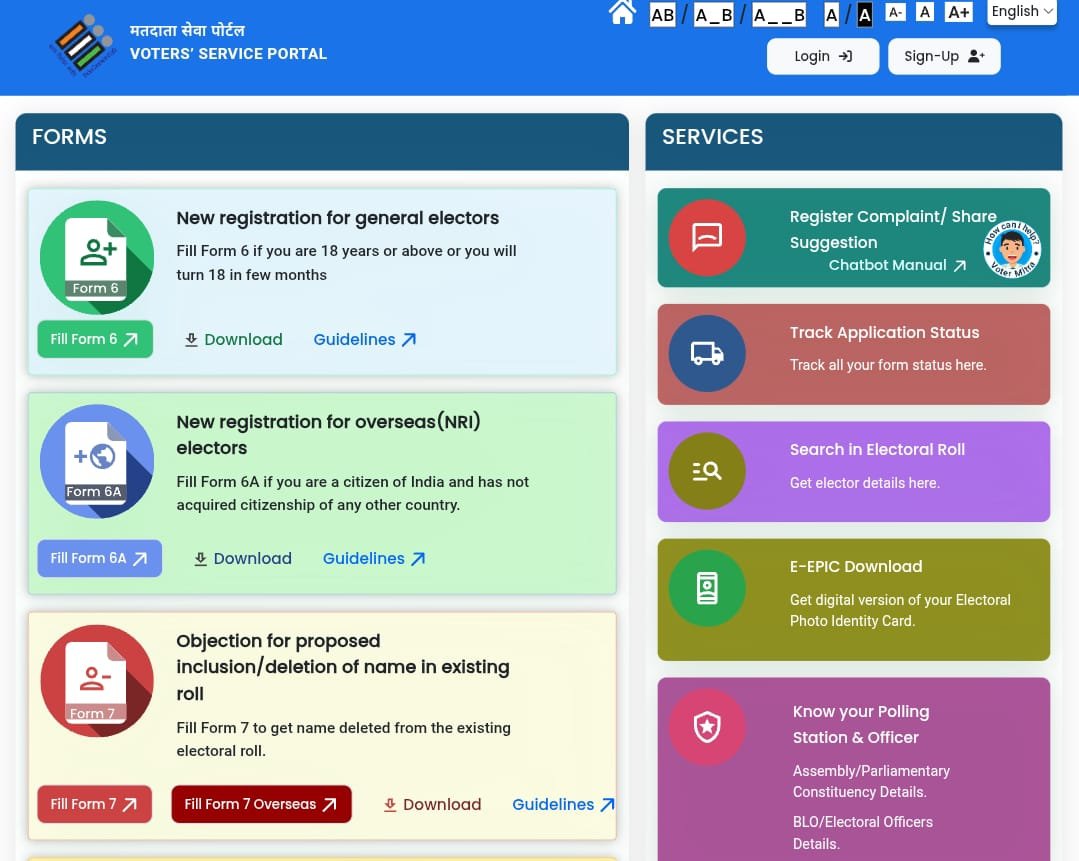Image resolution: width=1079 pixels, height=861 pixels.
Task: Open the English language dropdown
Action: click(1022, 12)
